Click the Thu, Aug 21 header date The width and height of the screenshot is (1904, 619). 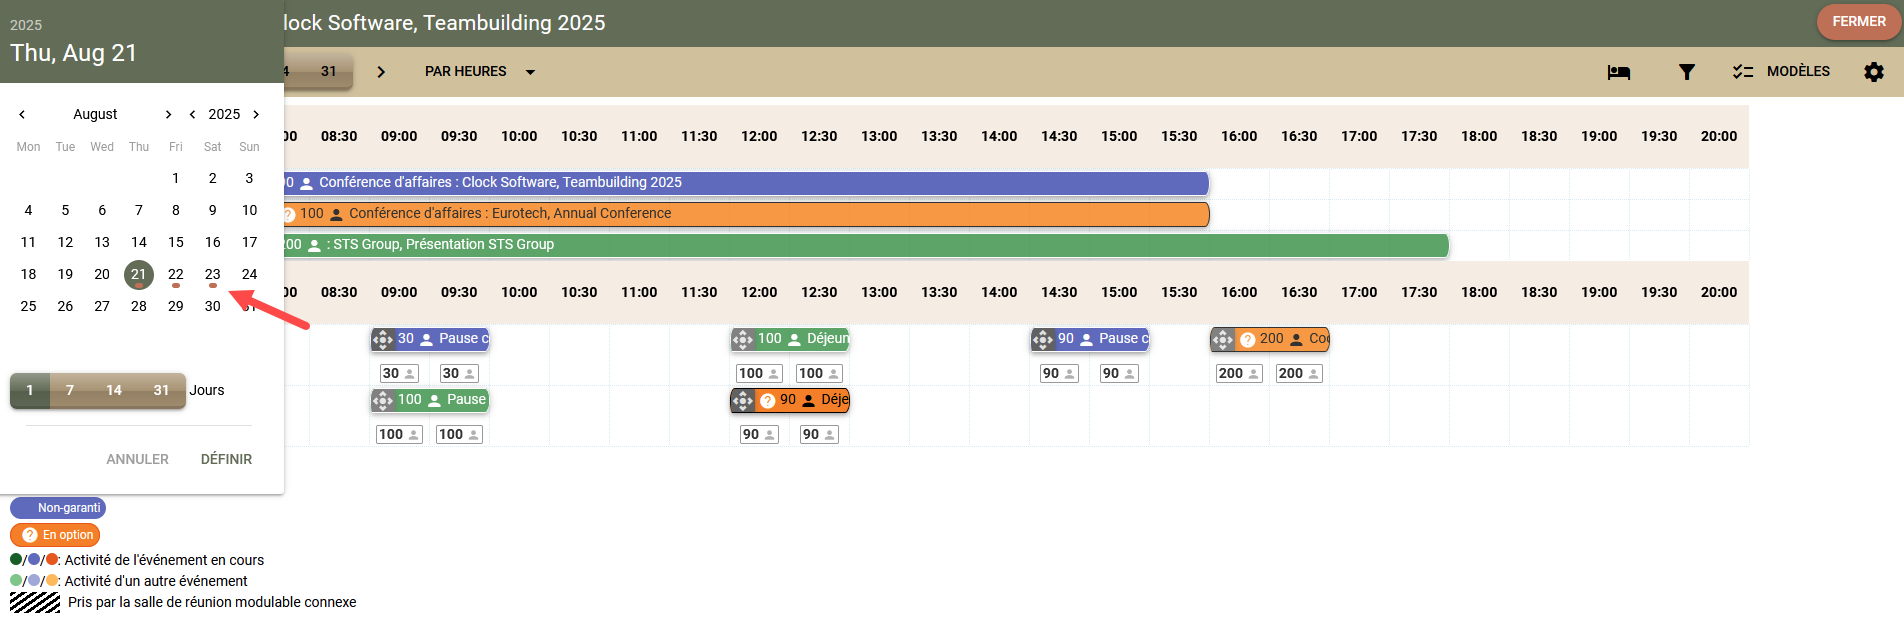74,53
